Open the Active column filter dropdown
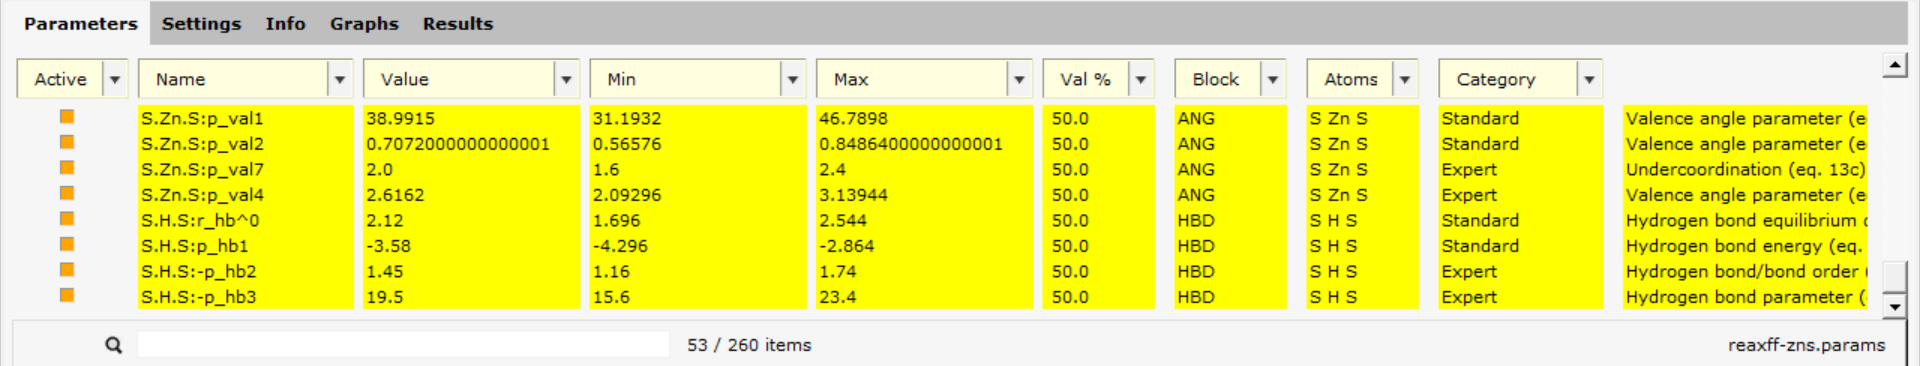Screen dimensions: 1920x366 (115, 79)
